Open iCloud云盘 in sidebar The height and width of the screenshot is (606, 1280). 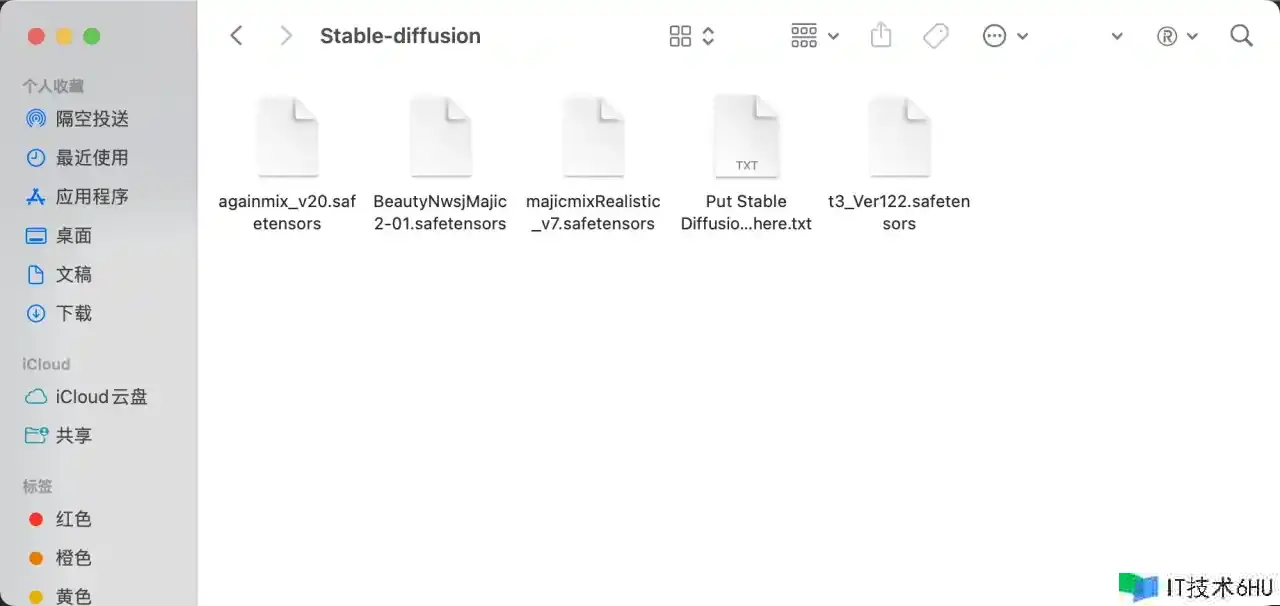101,397
